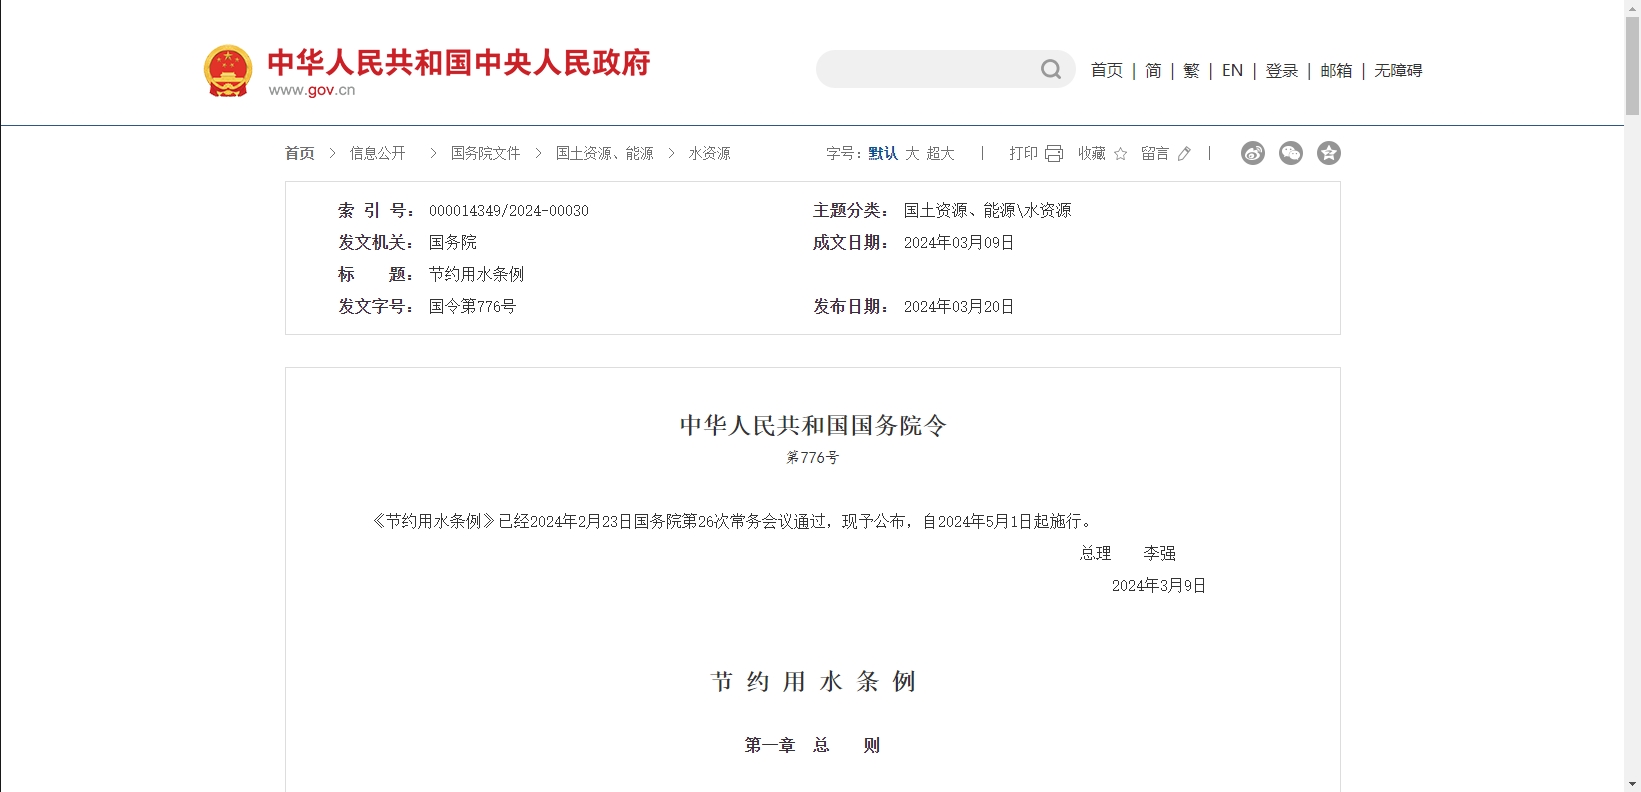Viewport: 1641px width, 792px height.
Task: Click chapter heading 第一章 总则
Action: tap(813, 745)
